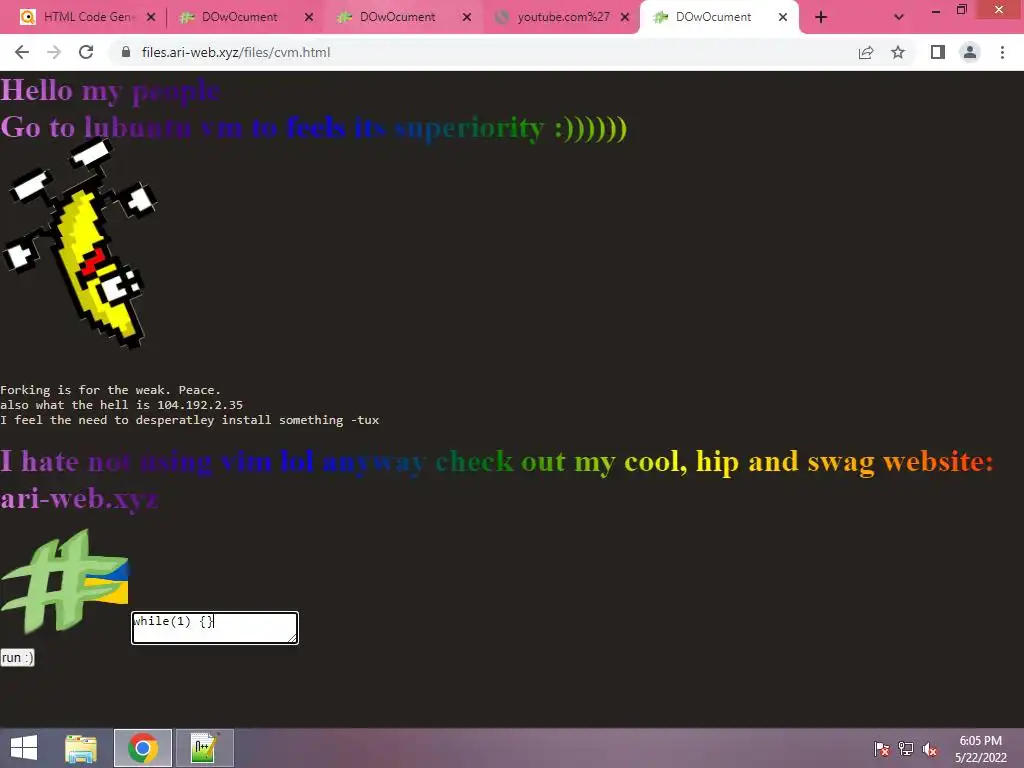Screen dimensions: 1024x768
Task: Click the 'install something -tux' line
Action: click(189, 420)
